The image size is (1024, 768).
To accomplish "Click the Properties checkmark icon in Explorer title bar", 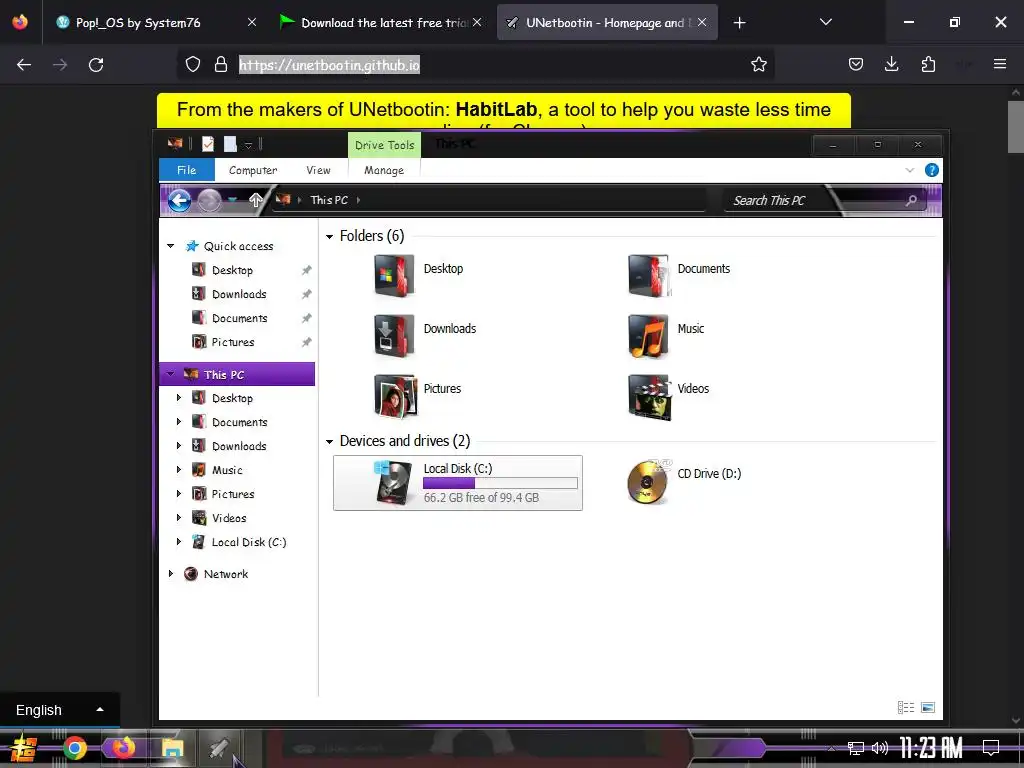I will coord(208,144).
